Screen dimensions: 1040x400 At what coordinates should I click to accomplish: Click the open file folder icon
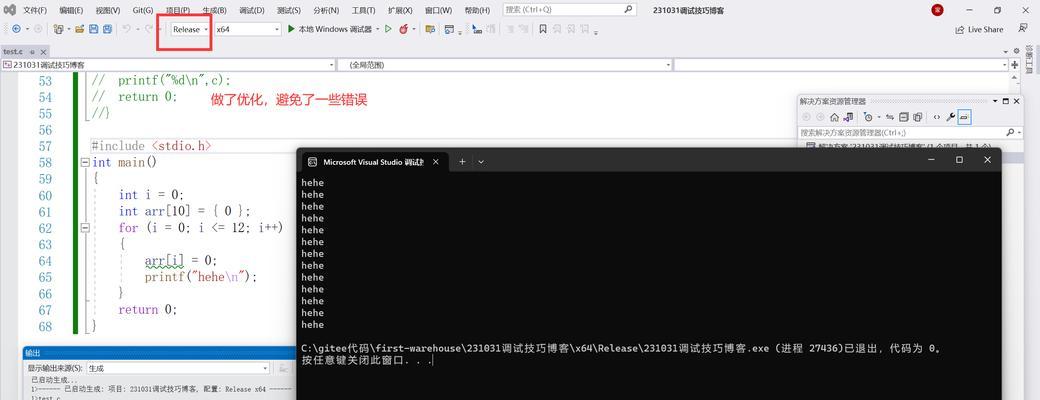click(80, 29)
